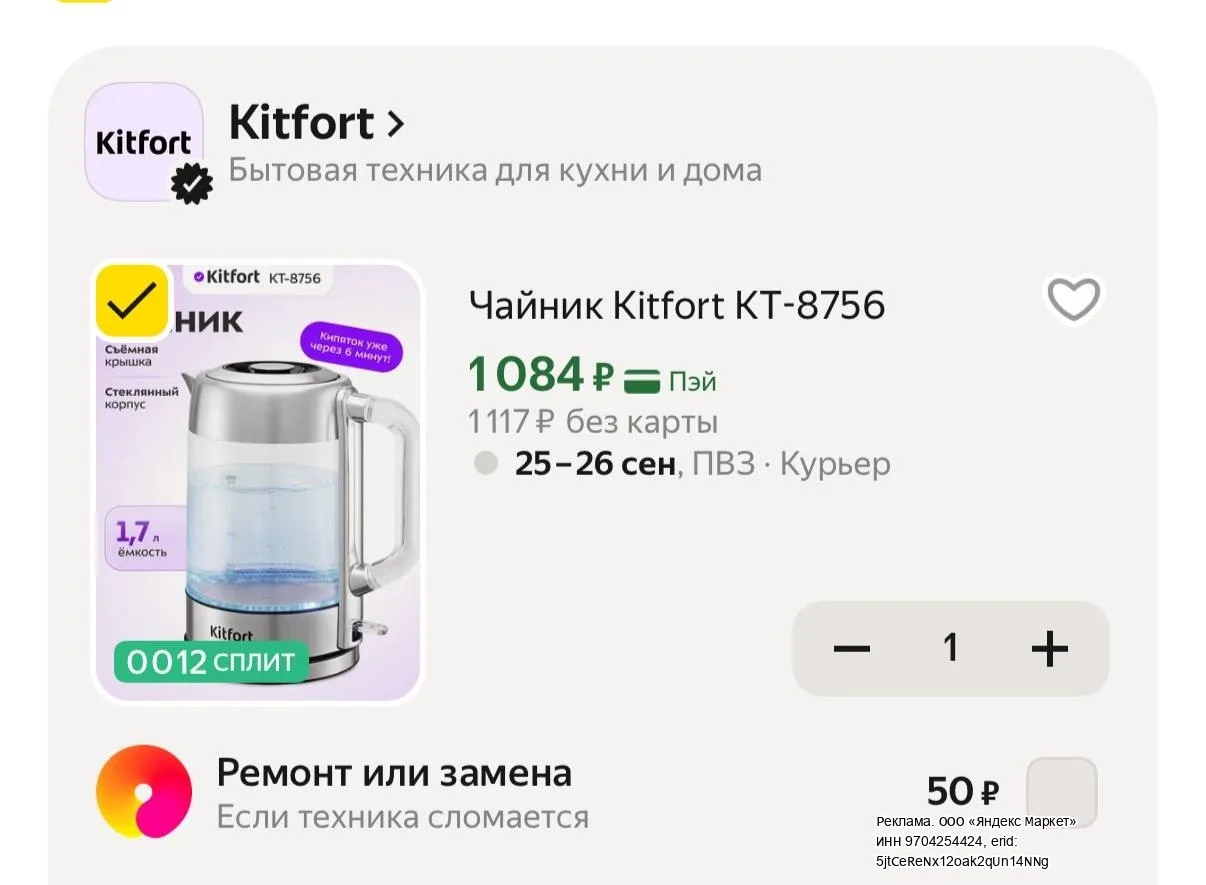Click the 1084 ₽ Pay price
The image size is (1206, 885).
tap(540, 375)
